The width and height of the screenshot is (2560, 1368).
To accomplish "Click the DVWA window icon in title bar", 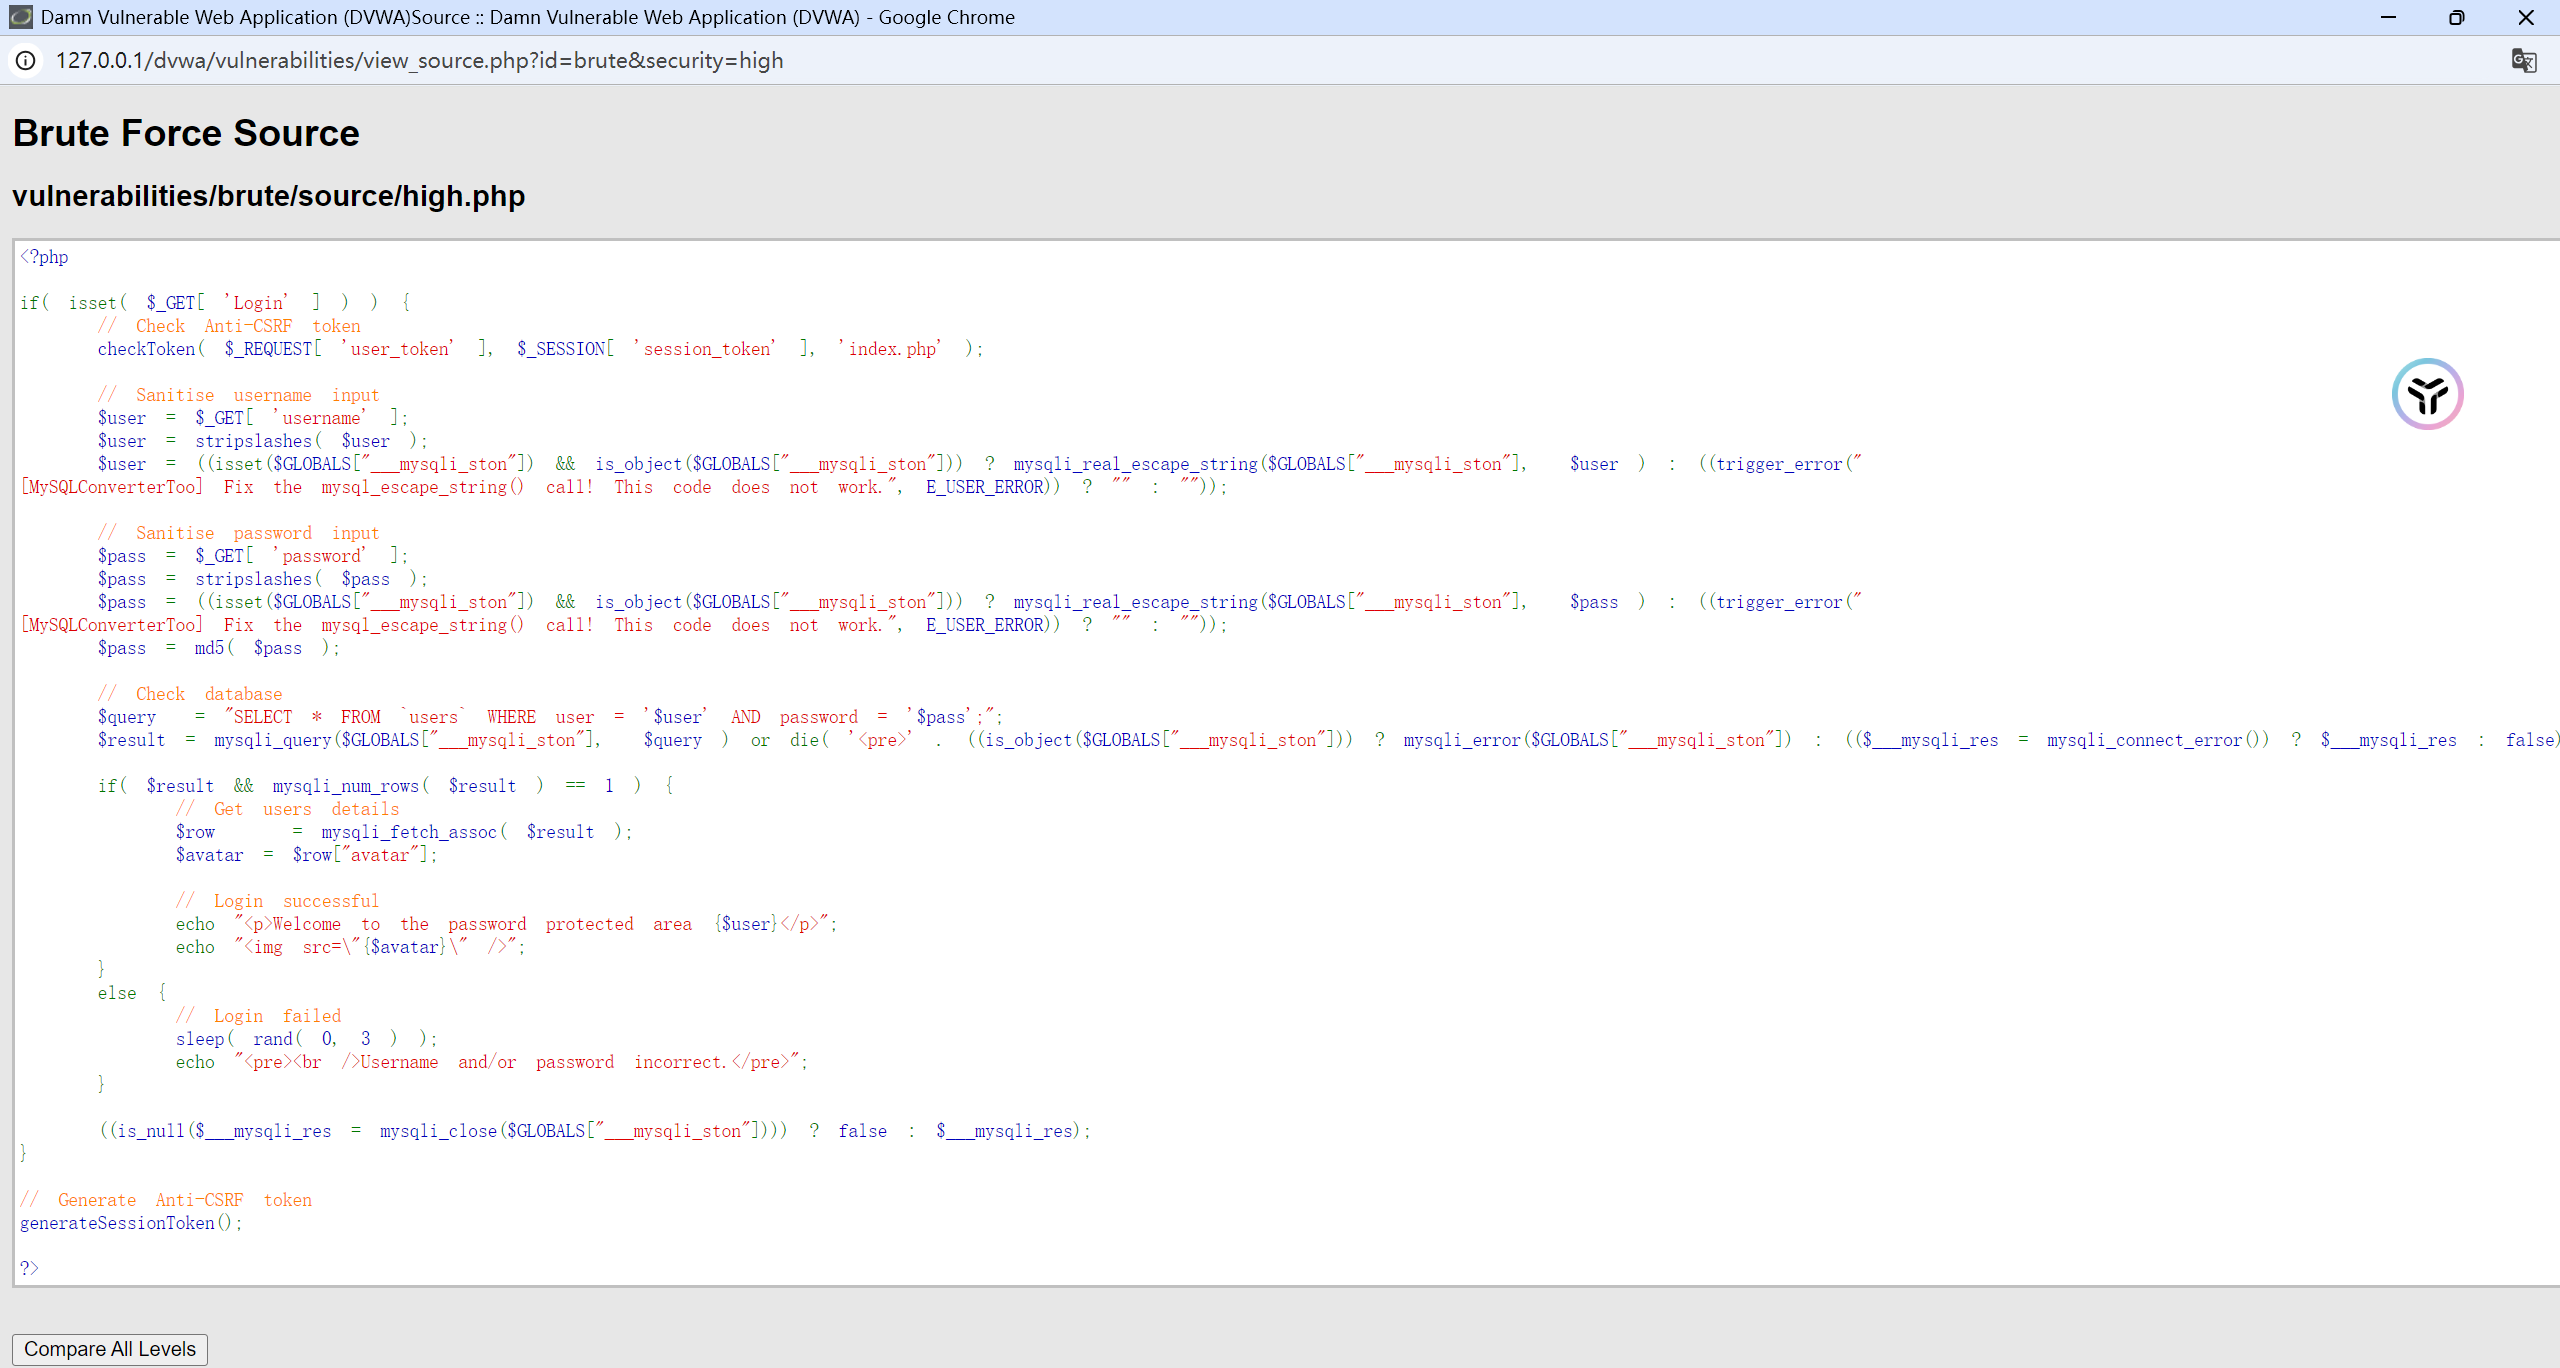I will (x=20, y=17).
